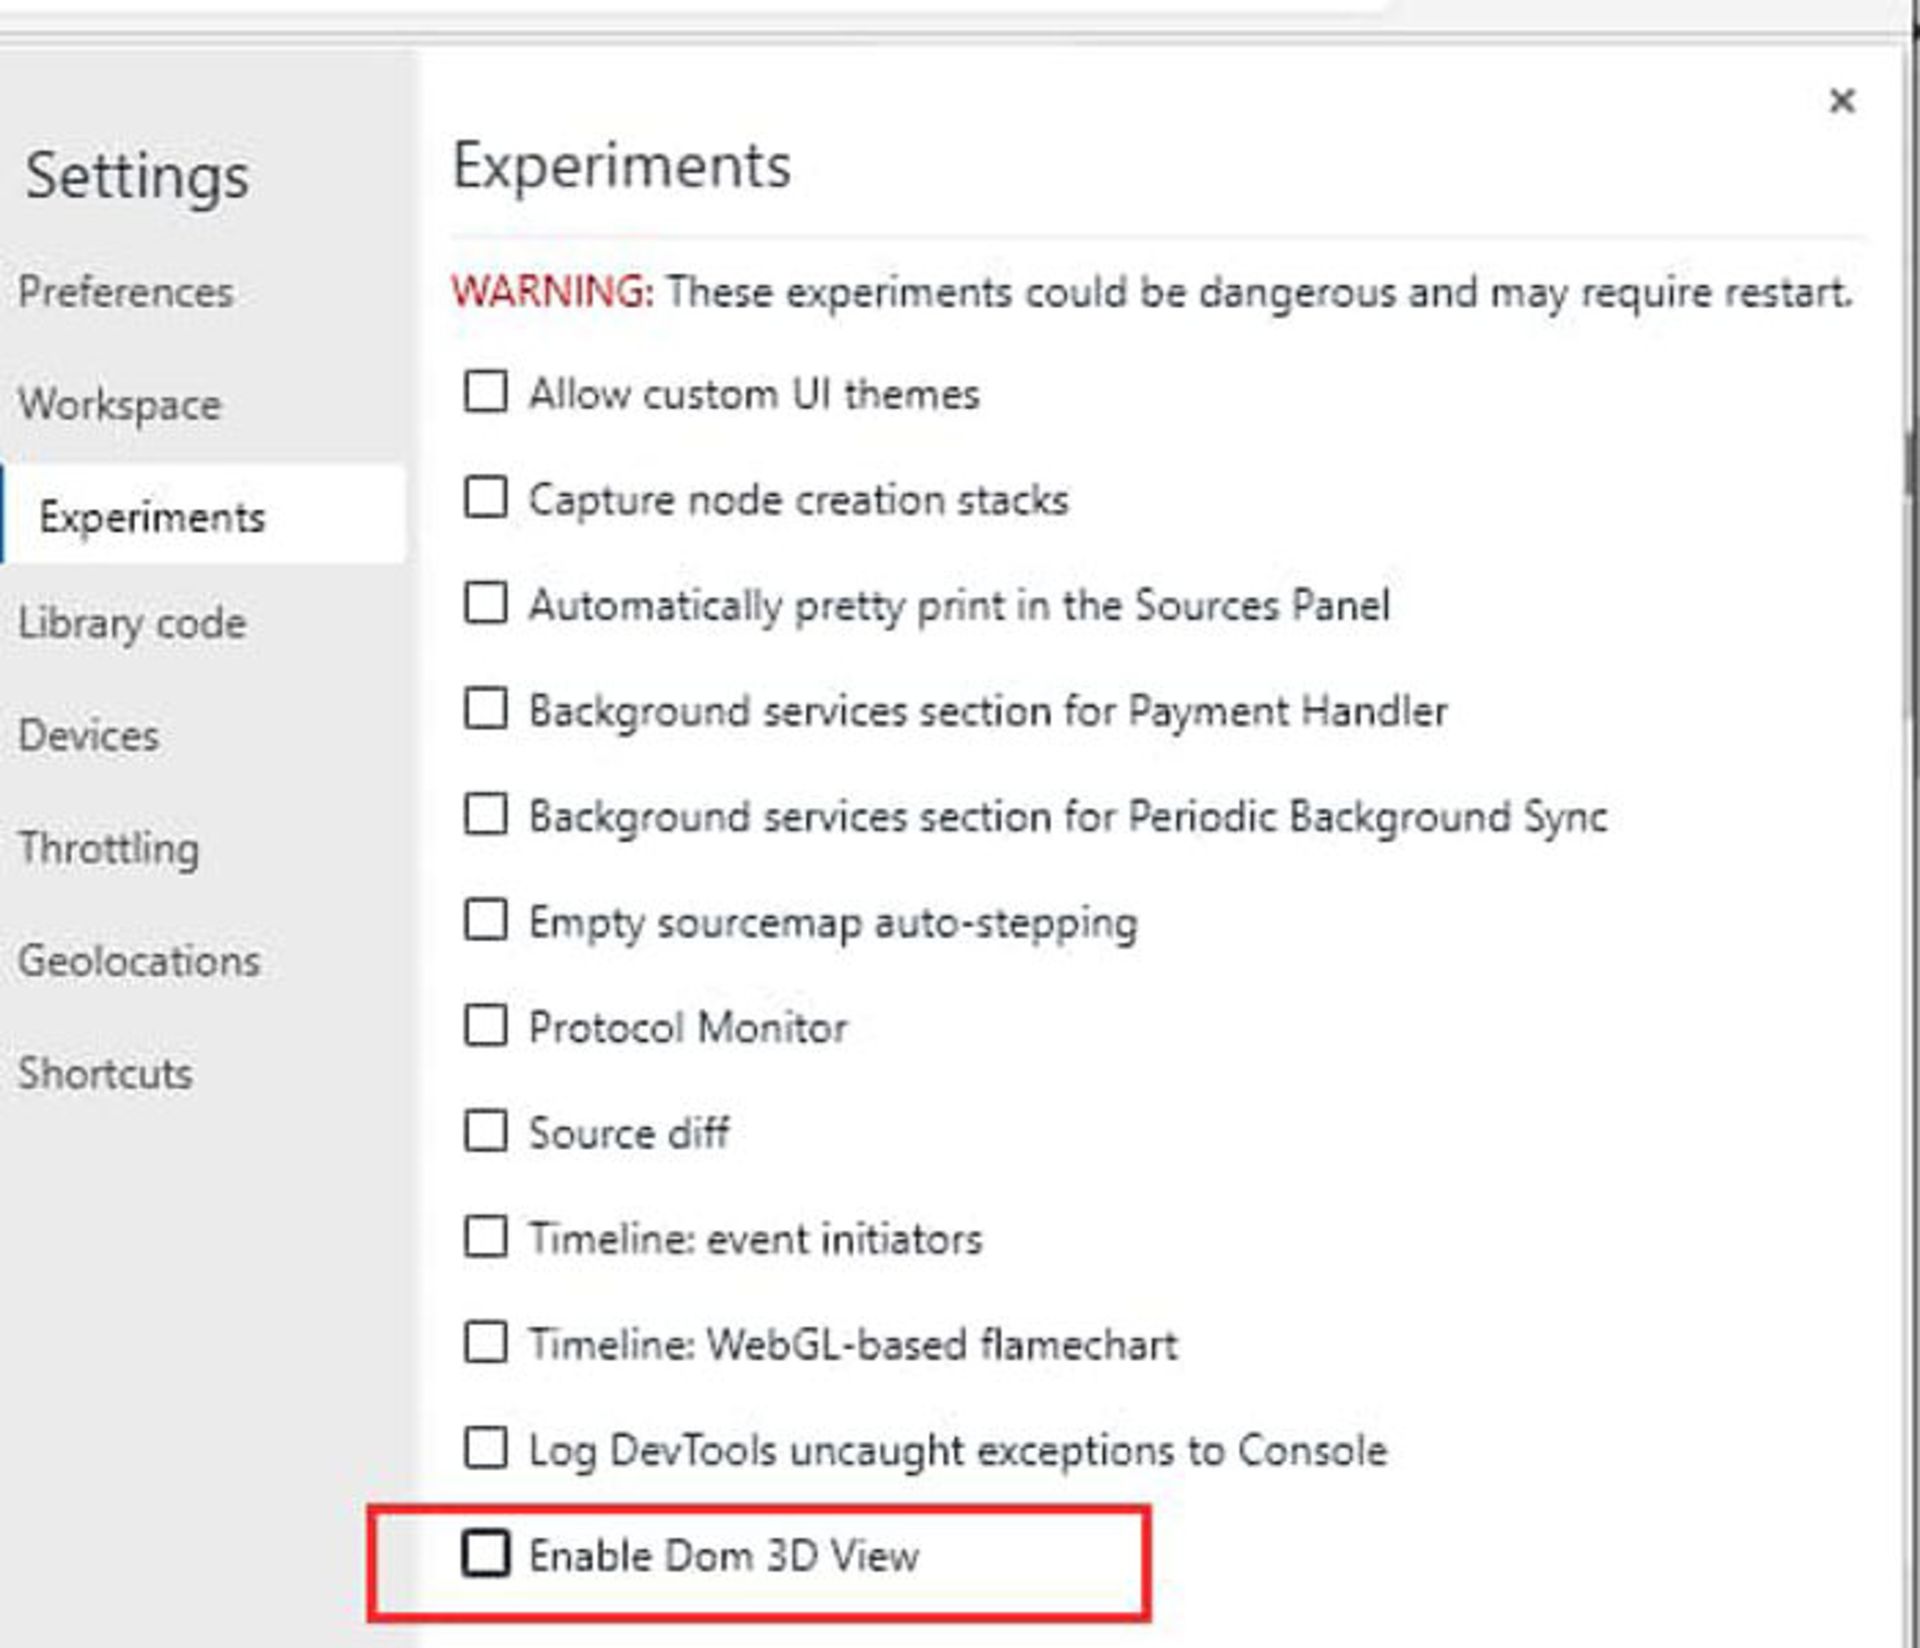Toggle Periodic Background Sync services section

click(486, 814)
